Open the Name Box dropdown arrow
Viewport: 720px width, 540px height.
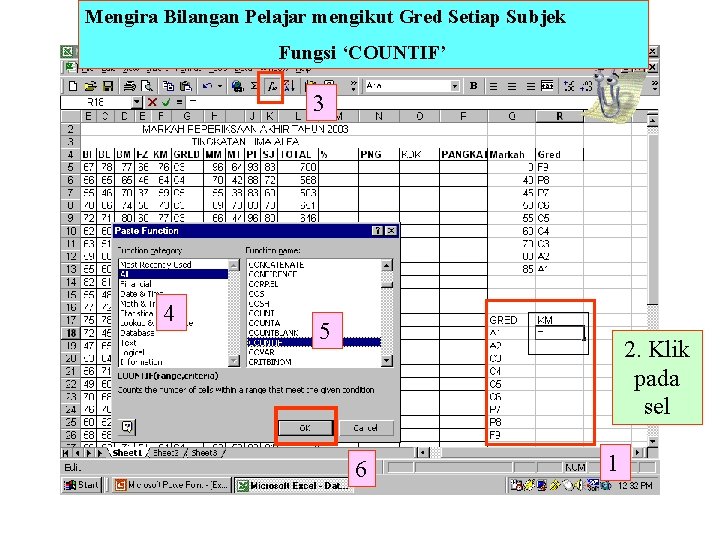click(137, 102)
